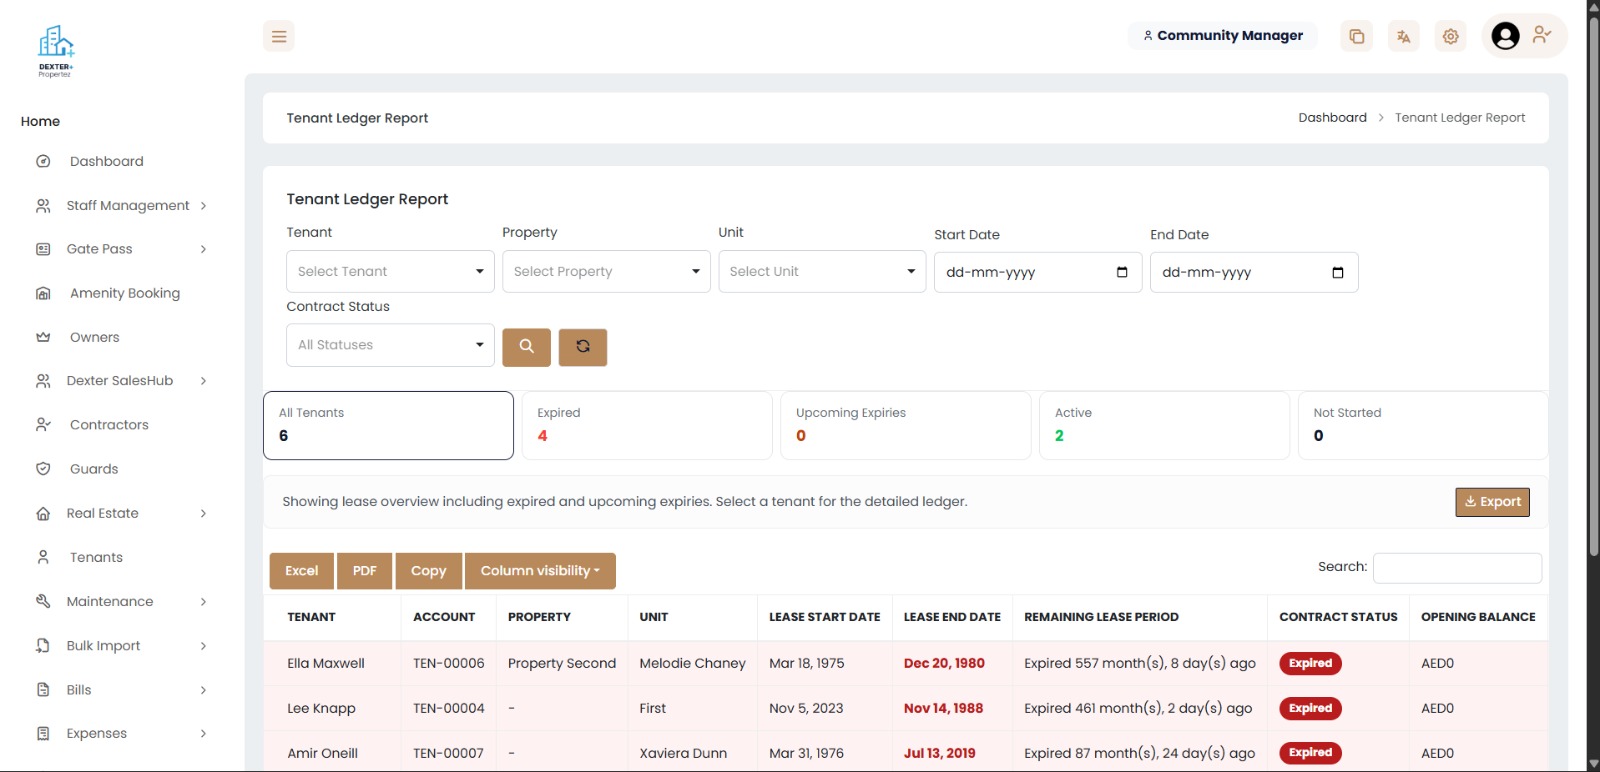This screenshot has width=1600, height=772.
Task: Expand the Dexter SalesHub menu
Action: click(120, 381)
